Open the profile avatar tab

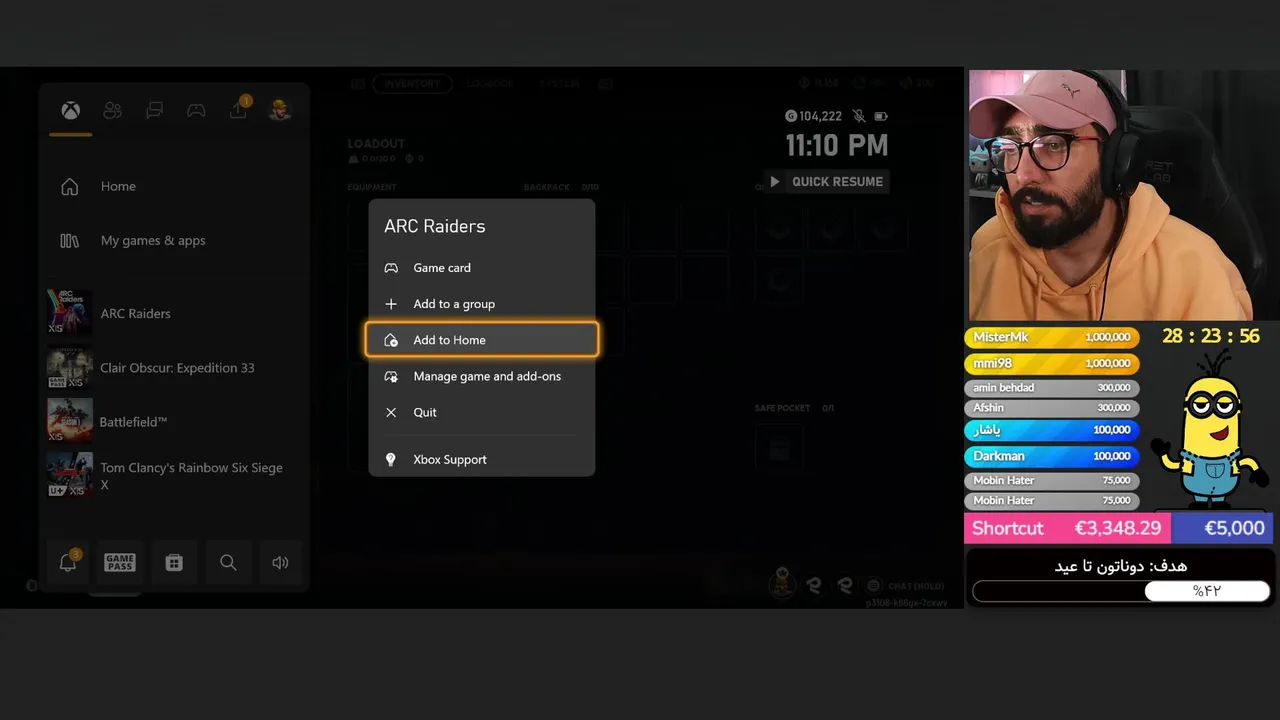[x=280, y=110]
